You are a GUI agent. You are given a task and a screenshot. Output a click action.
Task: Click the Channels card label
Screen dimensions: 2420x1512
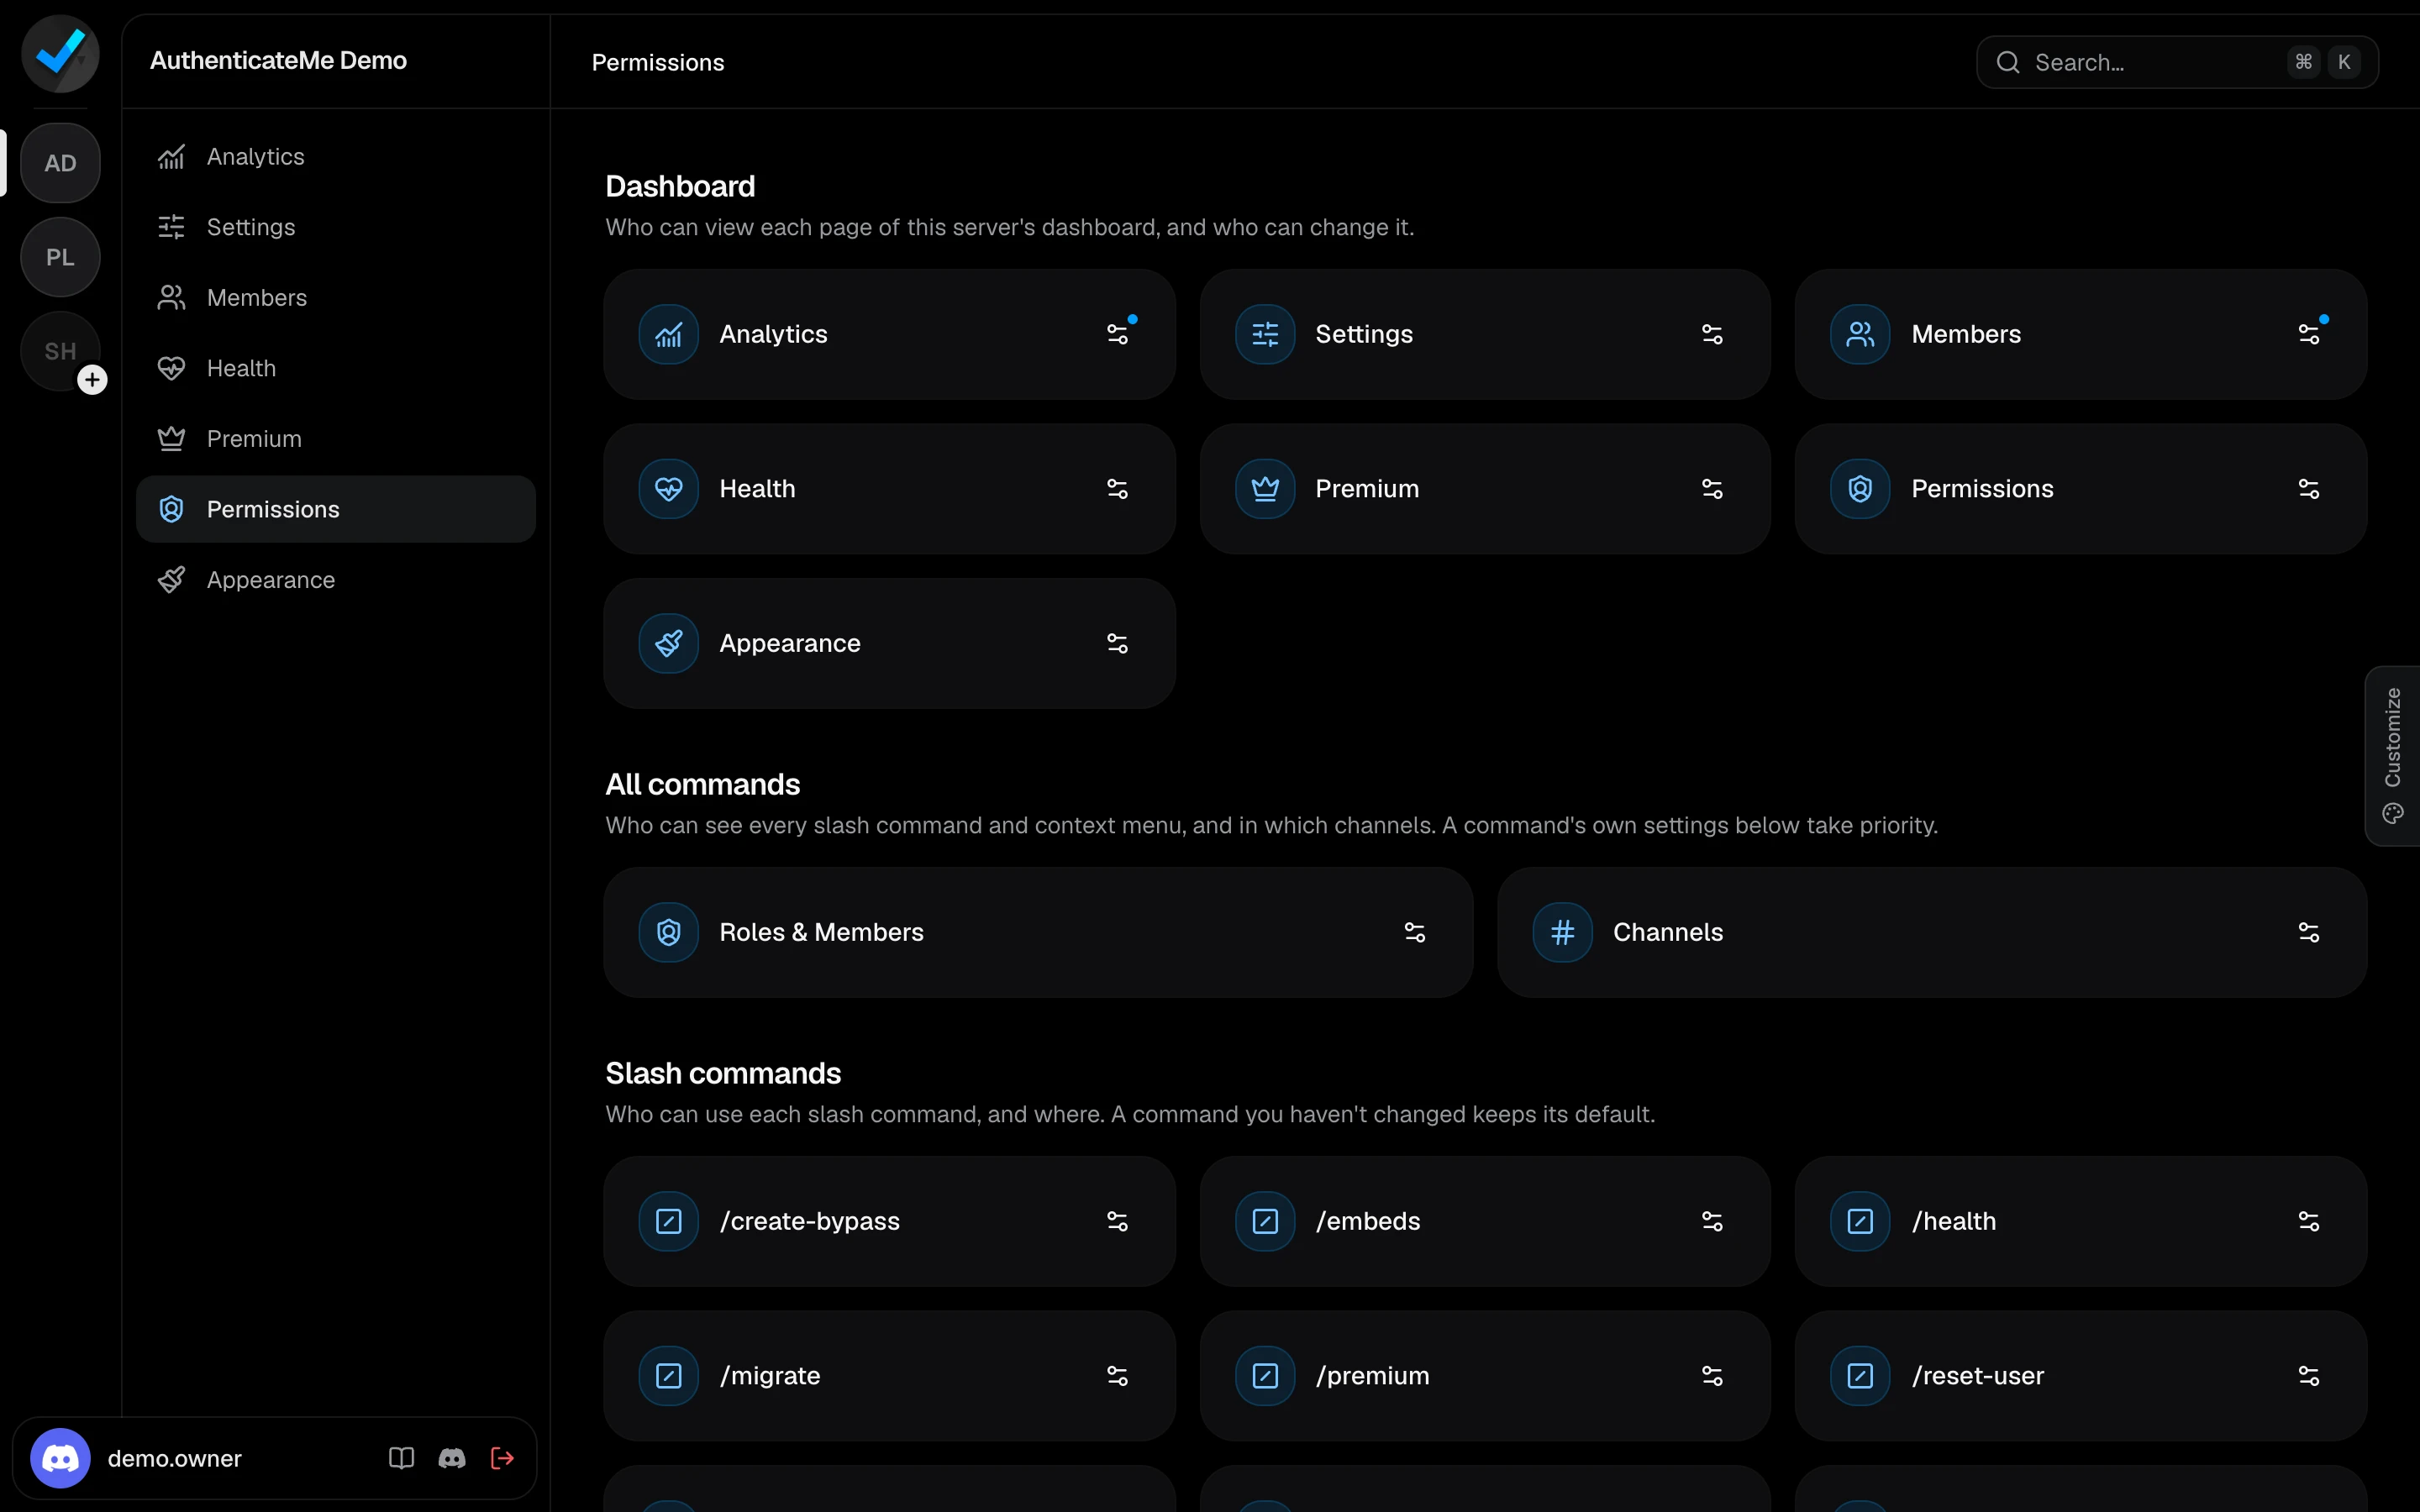[1668, 932]
